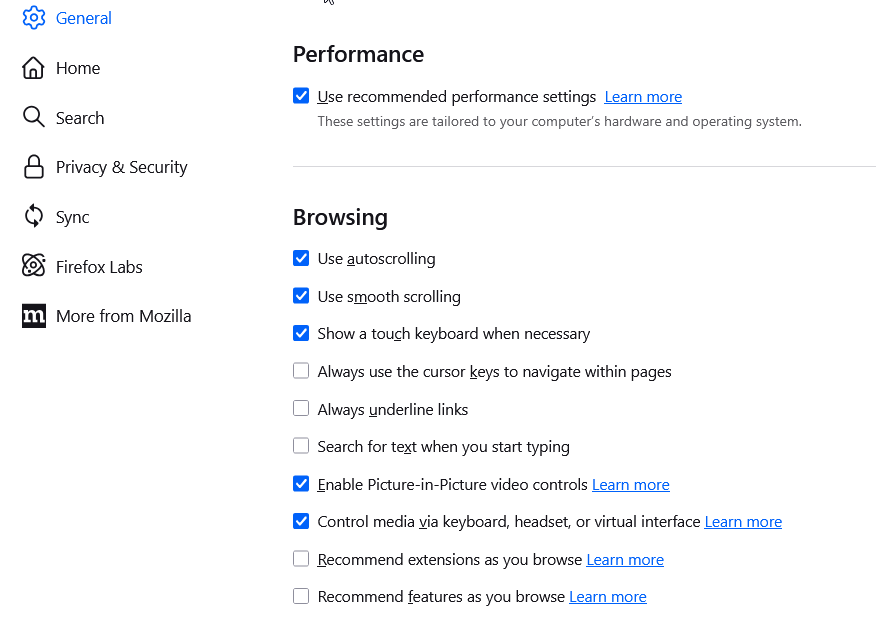The width and height of the screenshot is (876, 638).
Task: Click the Mozilla logo icon
Action: point(34,316)
